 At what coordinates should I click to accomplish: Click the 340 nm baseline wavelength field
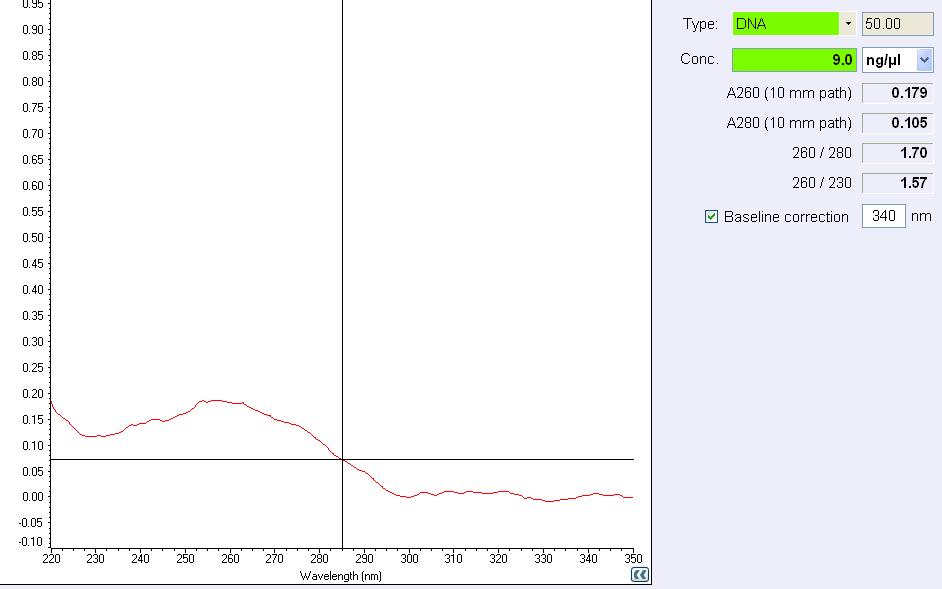[x=883, y=216]
